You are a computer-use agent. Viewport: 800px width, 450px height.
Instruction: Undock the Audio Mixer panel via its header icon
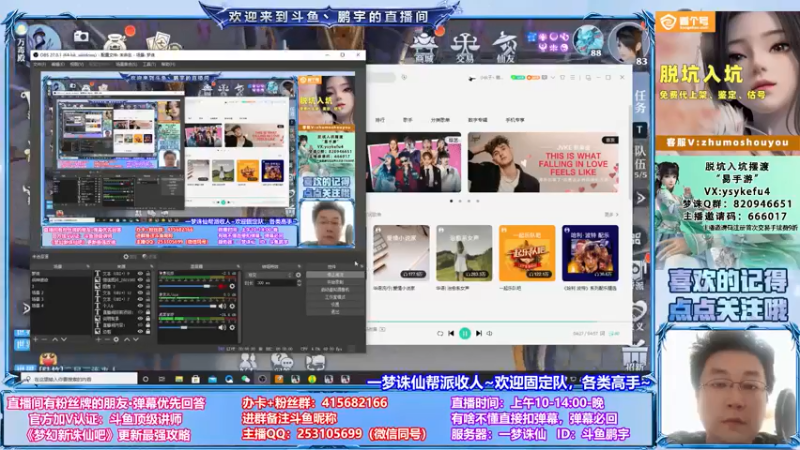(238, 266)
